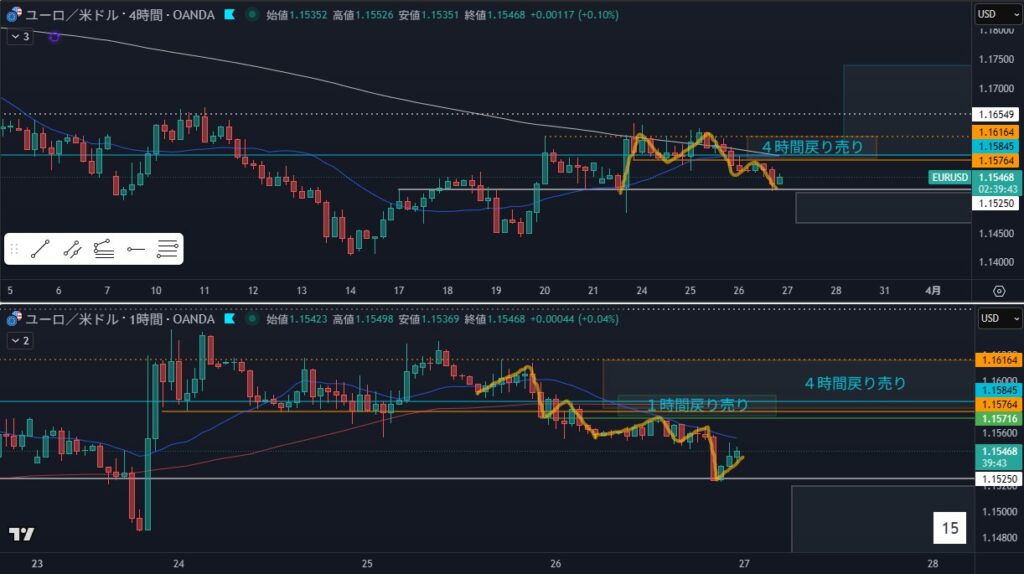Select the Fibonacci retracement tool
This screenshot has width=1024, height=574.
(168, 249)
